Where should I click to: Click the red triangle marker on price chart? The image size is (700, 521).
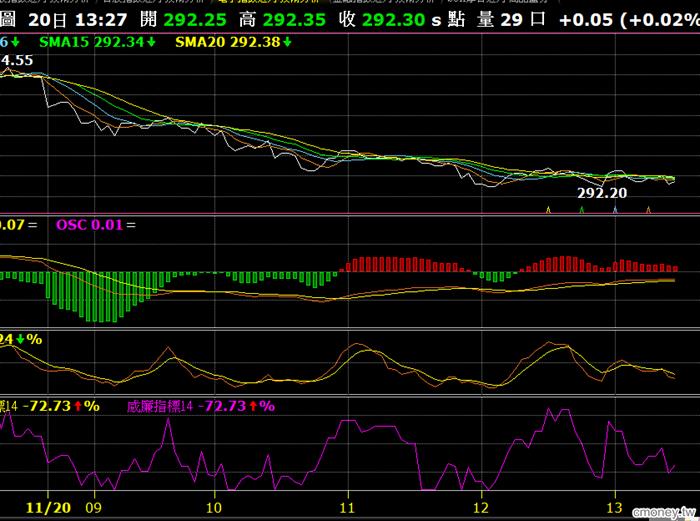[x=648, y=210]
